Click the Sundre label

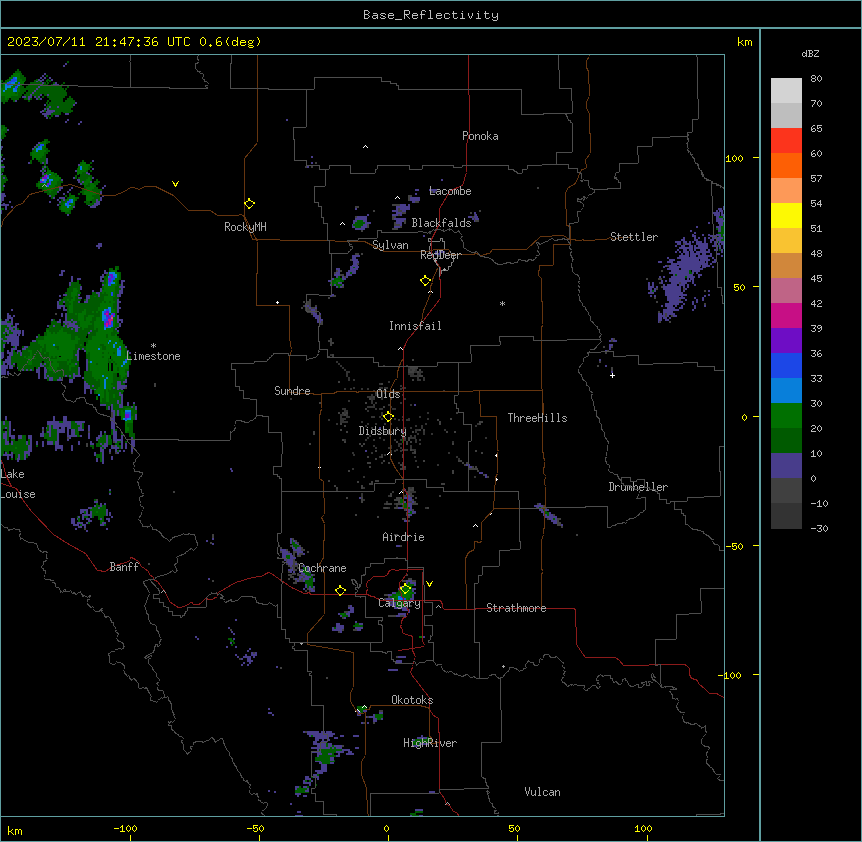292,391
